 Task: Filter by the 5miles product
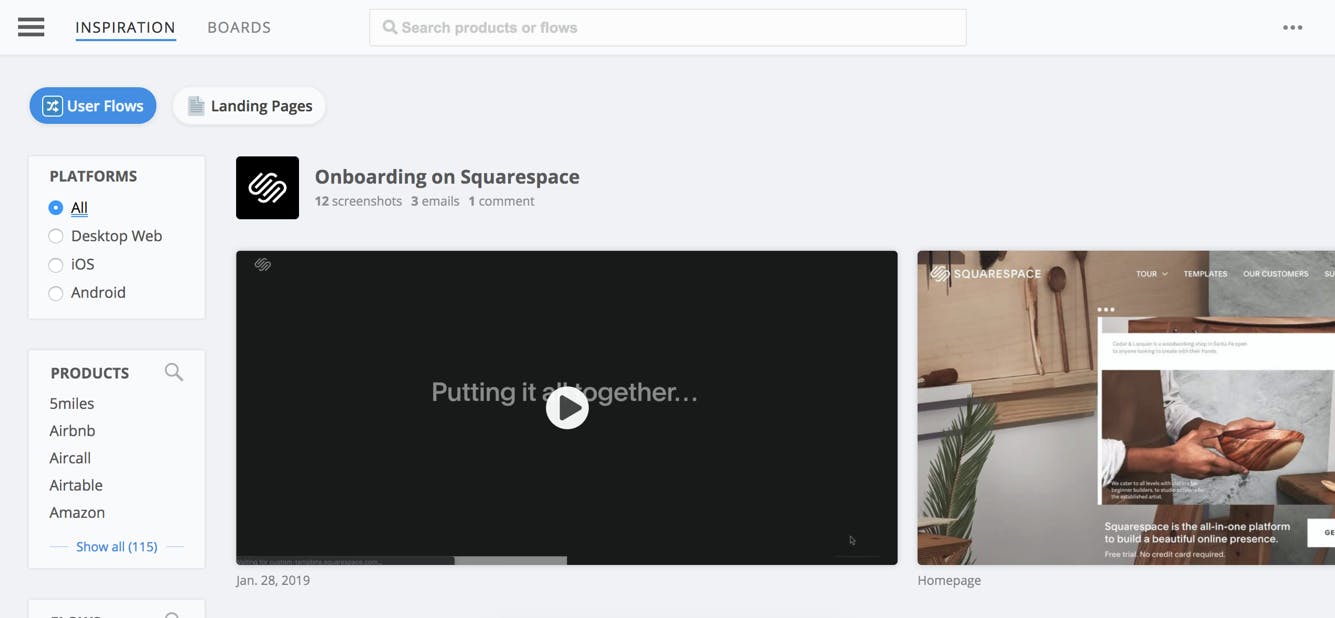72,403
